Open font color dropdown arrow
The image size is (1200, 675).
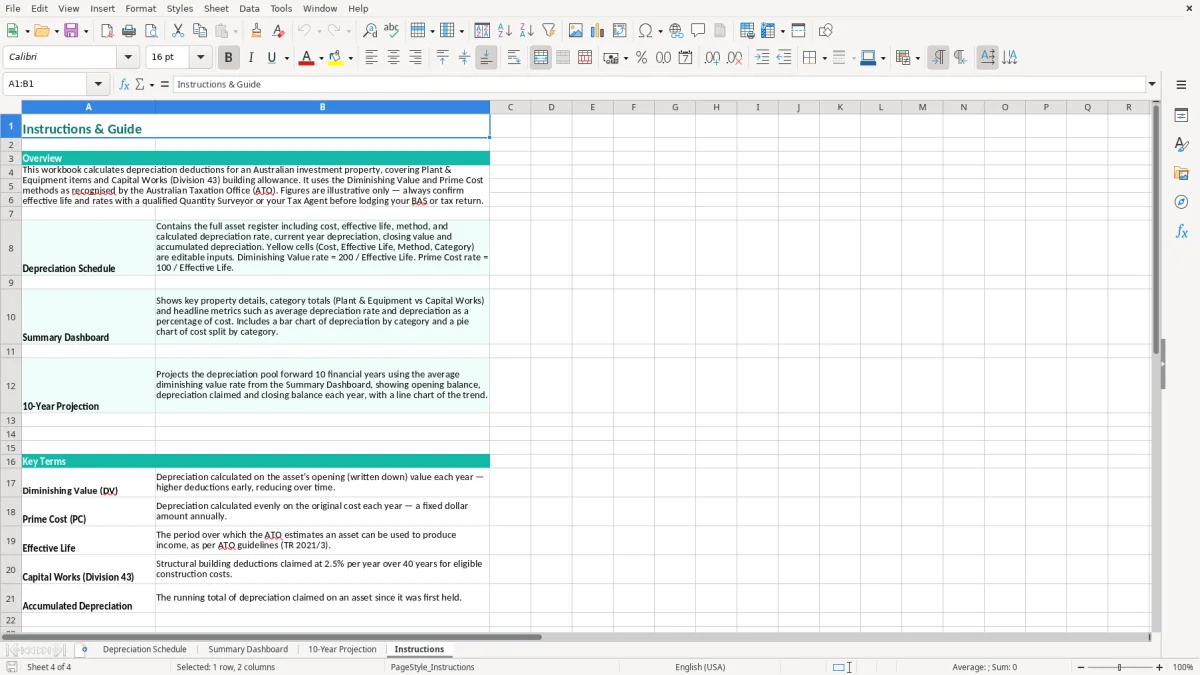pyautogui.click(x=320, y=58)
